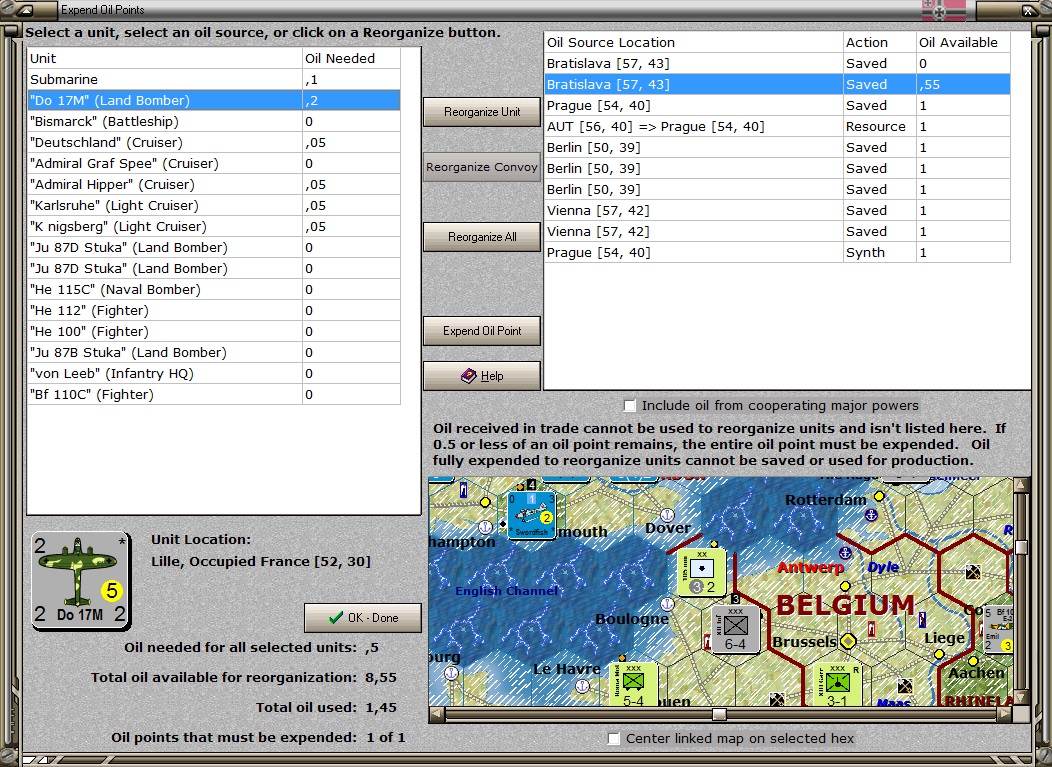The image size is (1052, 767).
Task: Click the Brussels city marker on map
Action: (848, 641)
